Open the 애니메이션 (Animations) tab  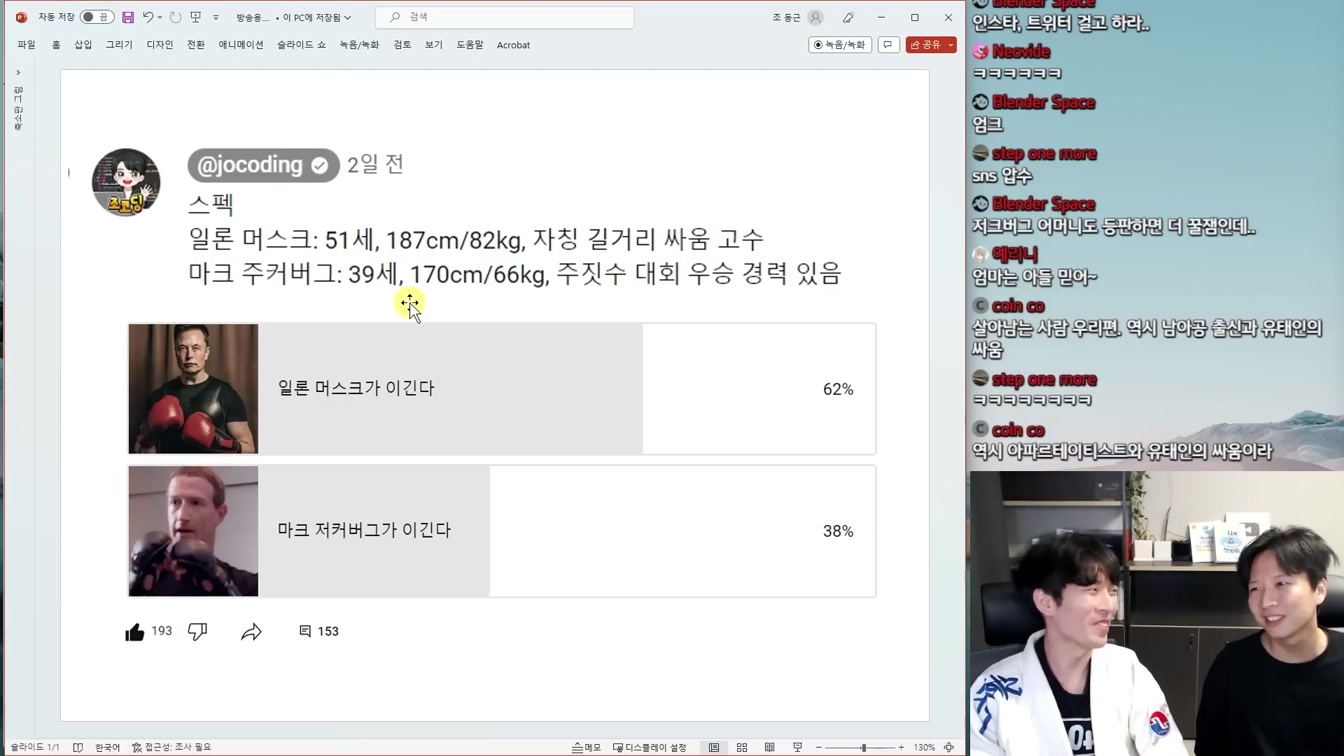(x=241, y=45)
